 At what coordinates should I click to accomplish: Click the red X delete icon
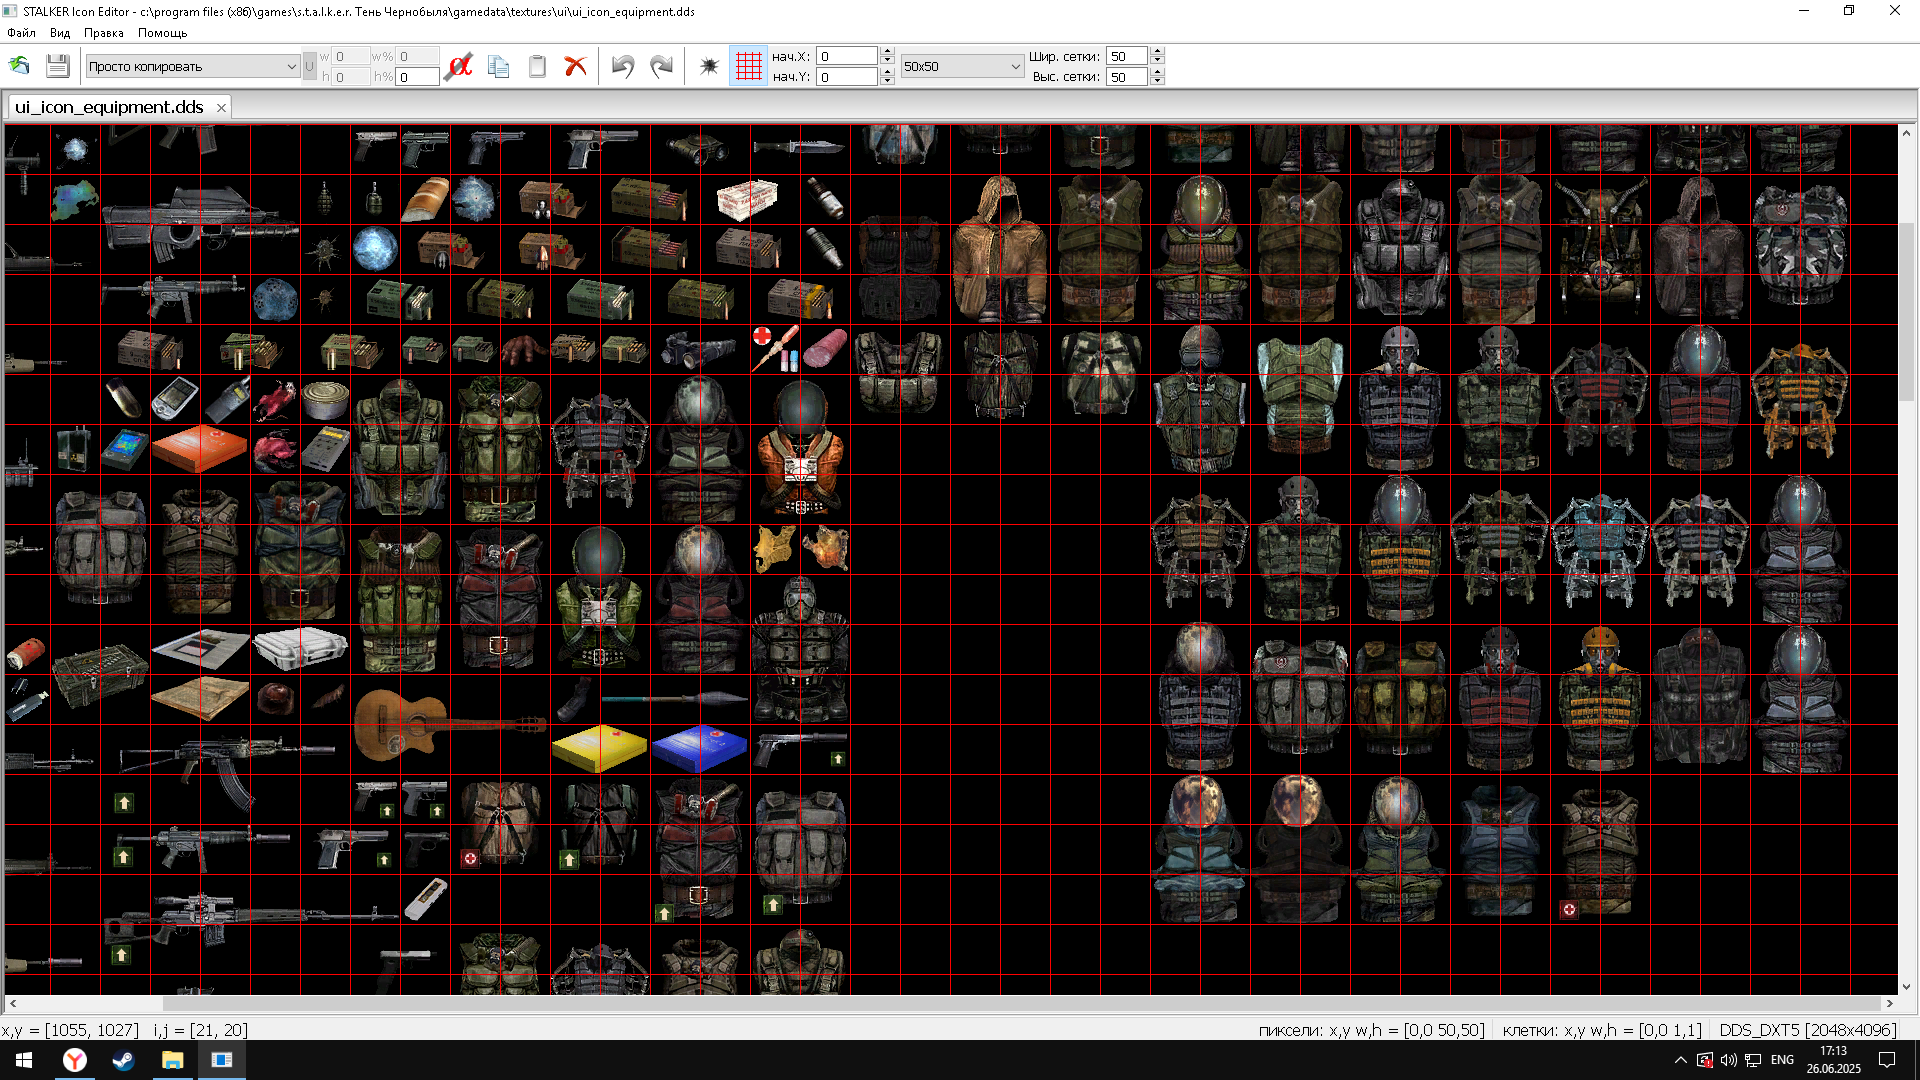pyautogui.click(x=575, y=66)
